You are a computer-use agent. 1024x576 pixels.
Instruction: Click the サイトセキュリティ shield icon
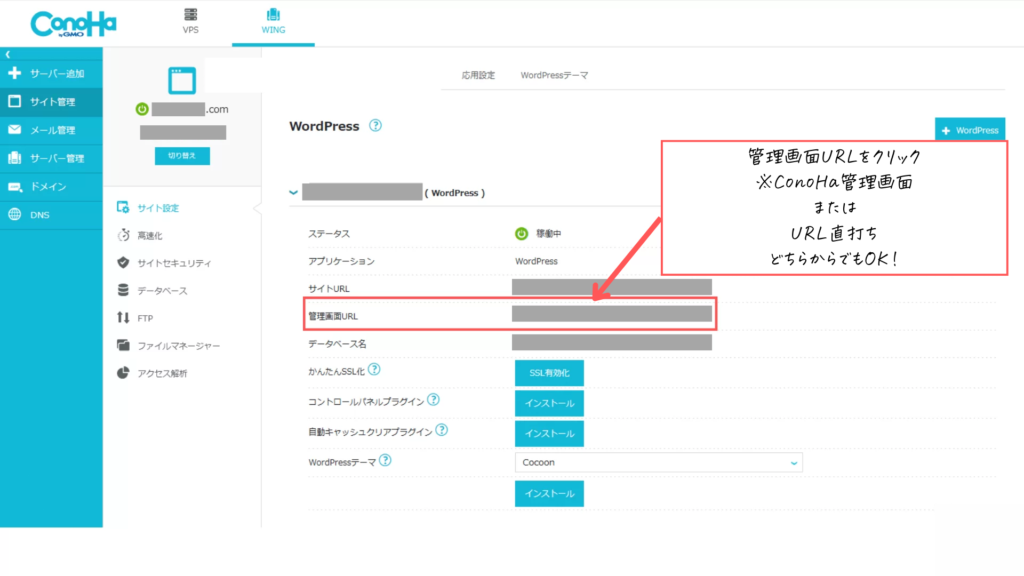tap(123, 263)
